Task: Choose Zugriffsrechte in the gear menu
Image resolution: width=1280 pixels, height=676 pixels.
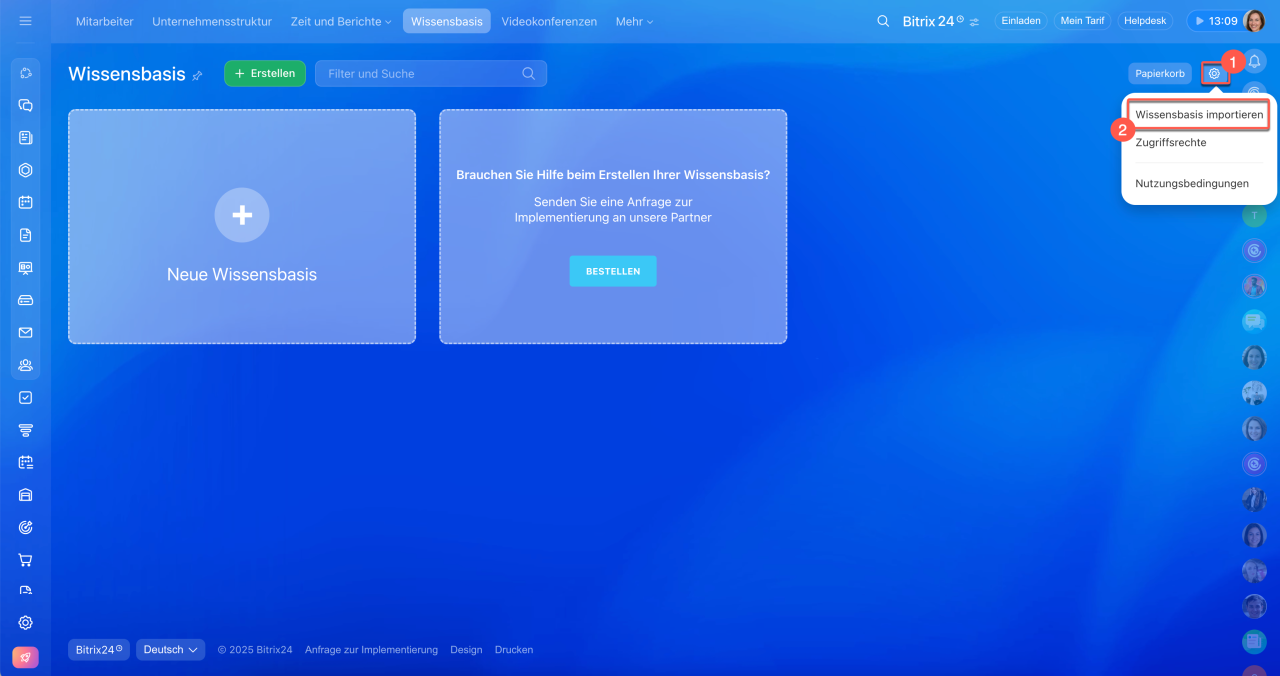Action: [x=1171, y=143]
